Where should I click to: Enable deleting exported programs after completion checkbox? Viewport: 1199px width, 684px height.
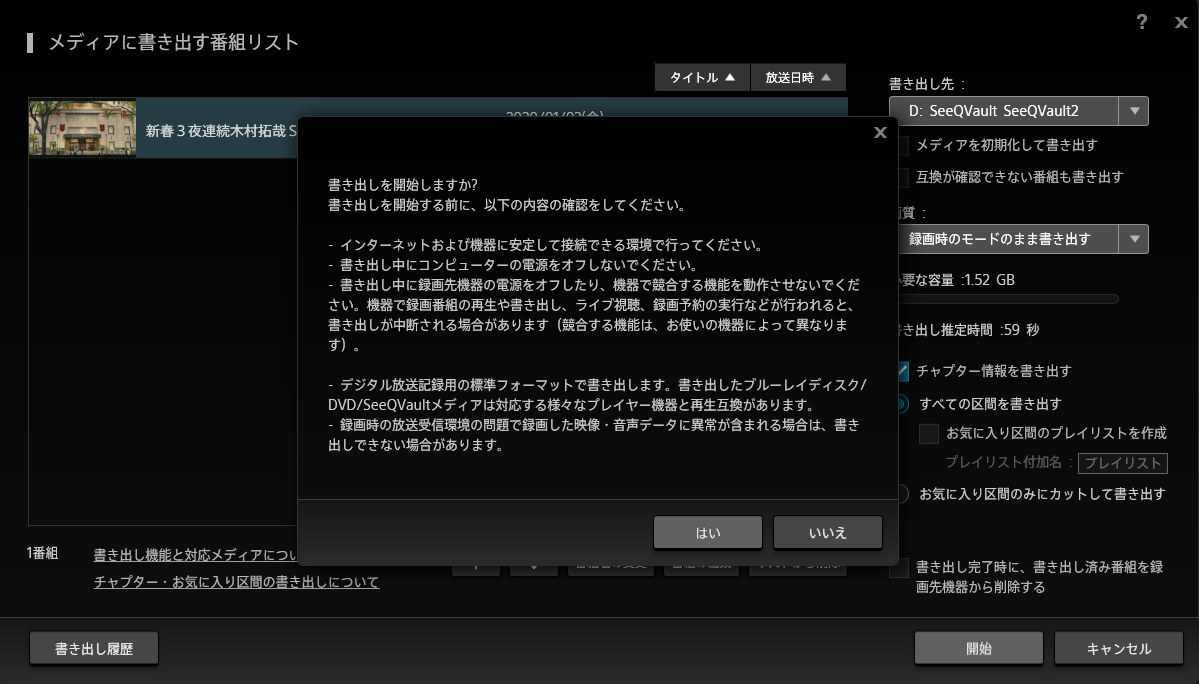tap(901, 568)
